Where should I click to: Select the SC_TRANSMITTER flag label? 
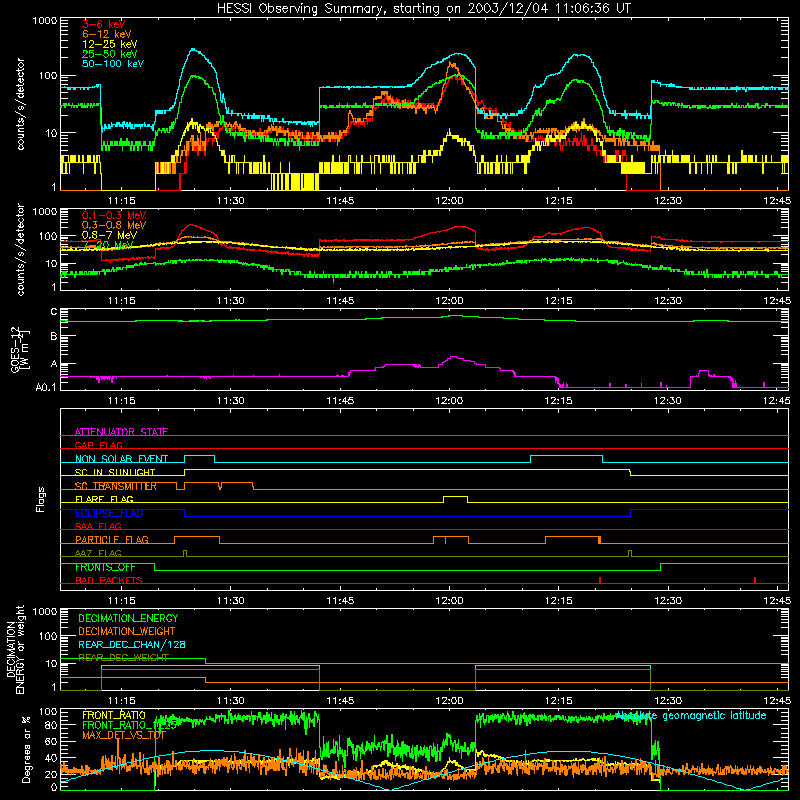116,486
